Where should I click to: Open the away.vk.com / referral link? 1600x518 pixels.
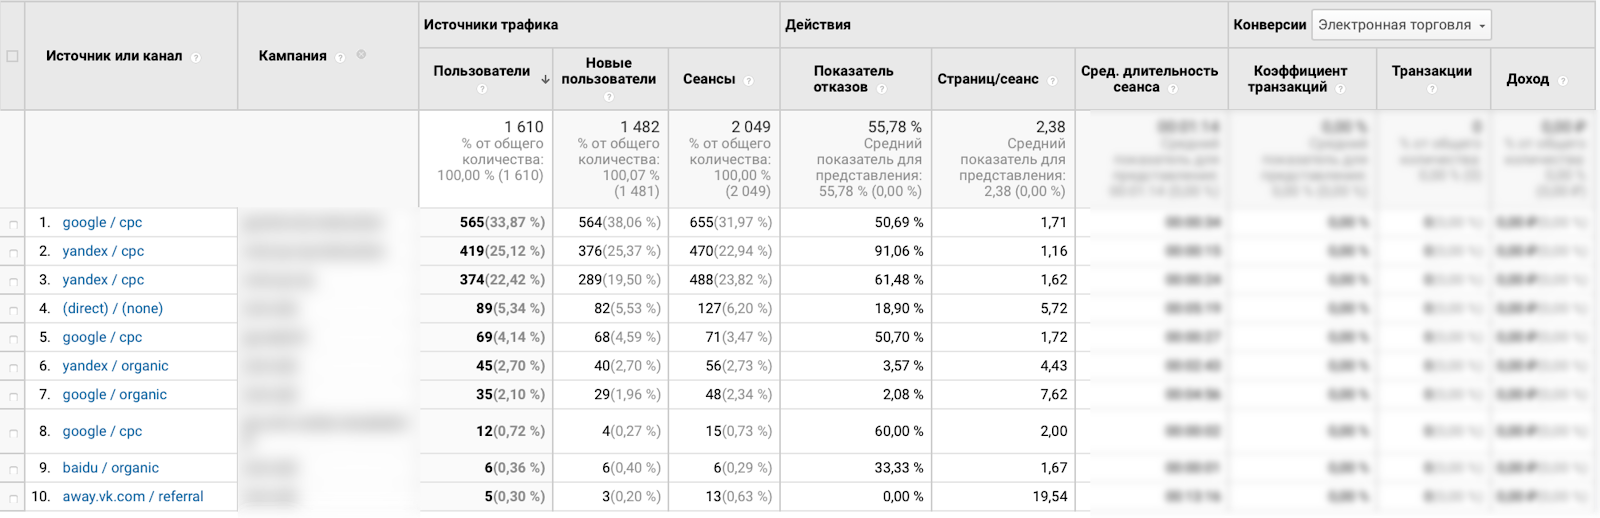[132, 497]
